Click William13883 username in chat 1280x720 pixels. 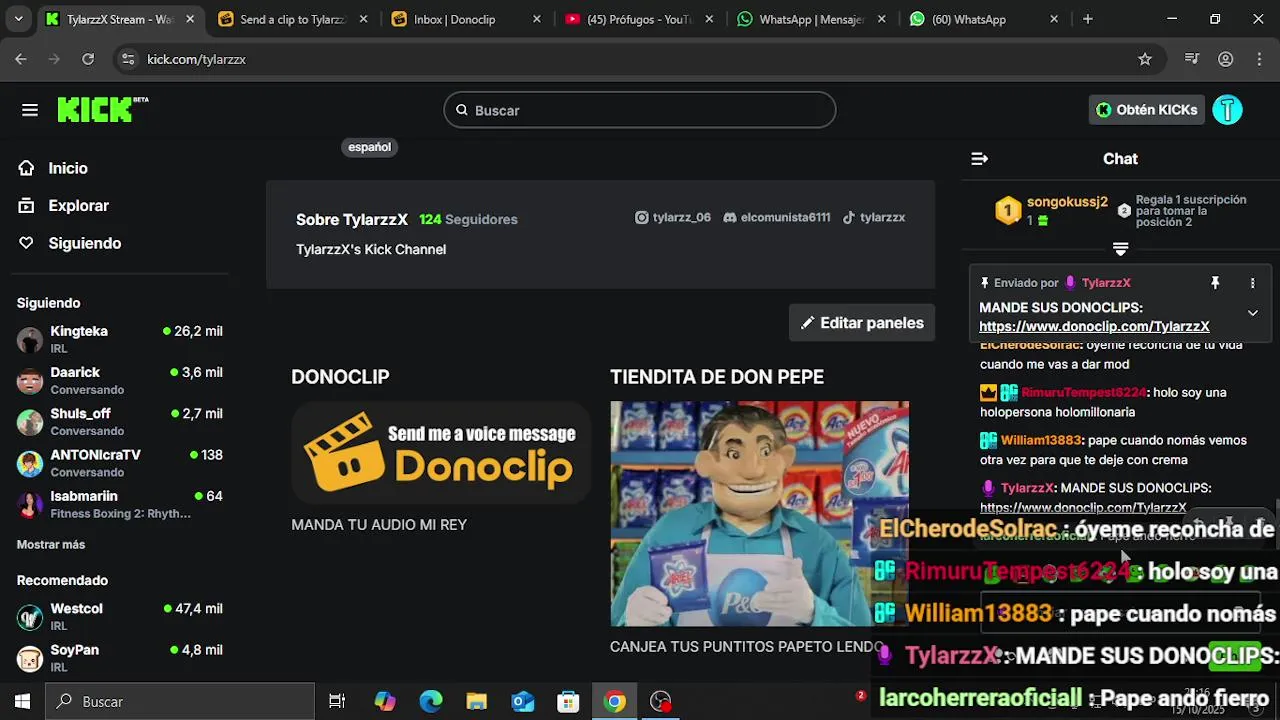click(1041, 440)
